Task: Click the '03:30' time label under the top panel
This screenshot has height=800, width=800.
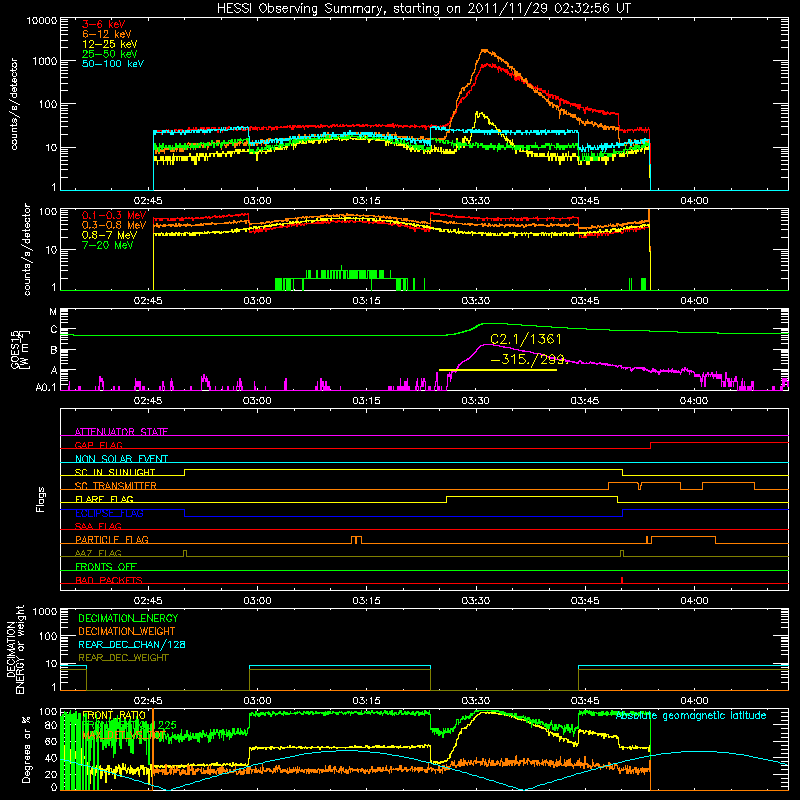Action: (x=476, y=201)
